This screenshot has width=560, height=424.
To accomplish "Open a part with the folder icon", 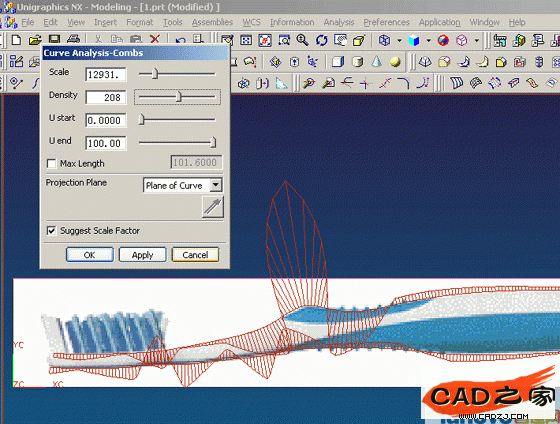I will click(35, 40).
